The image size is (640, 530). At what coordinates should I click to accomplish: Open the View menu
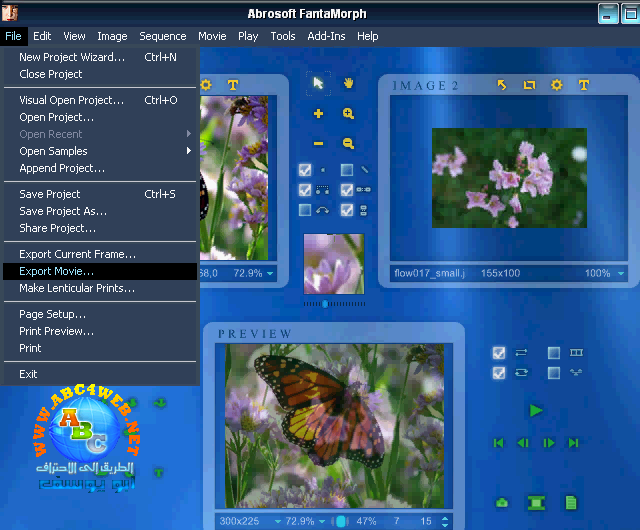(x=74, y=36)
